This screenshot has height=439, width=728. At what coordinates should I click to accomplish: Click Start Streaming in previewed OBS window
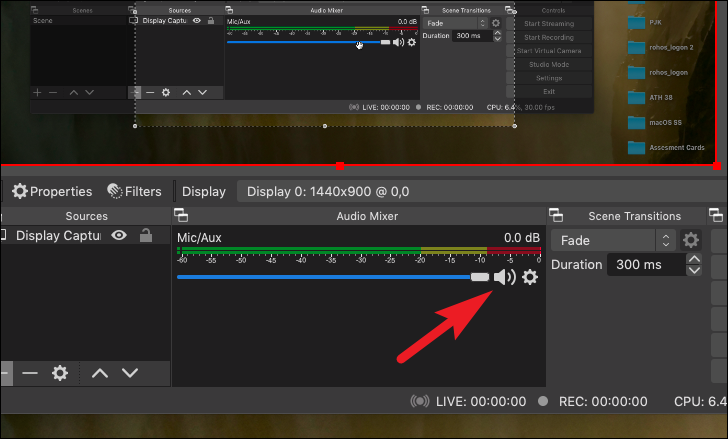[549, 24]
